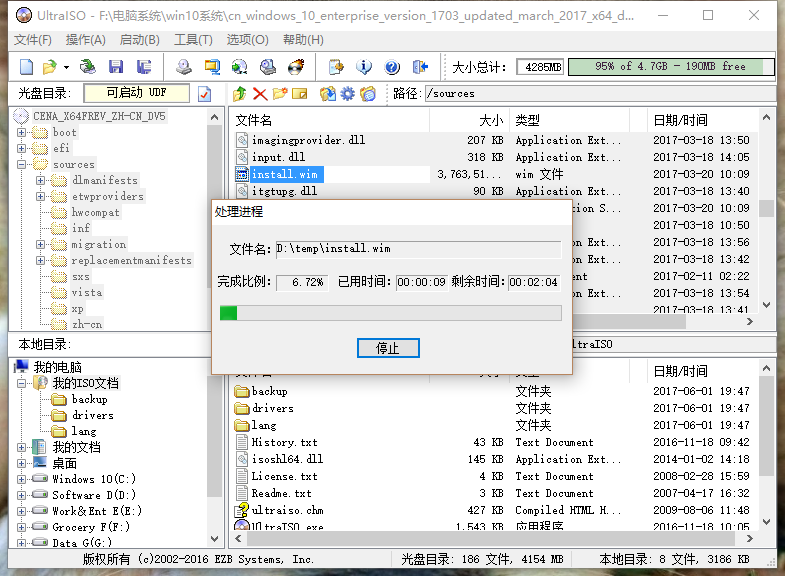Click the blue gear properties icon
Screen dimensions: 785x576
pyautogui.click(x=347, y=94)
